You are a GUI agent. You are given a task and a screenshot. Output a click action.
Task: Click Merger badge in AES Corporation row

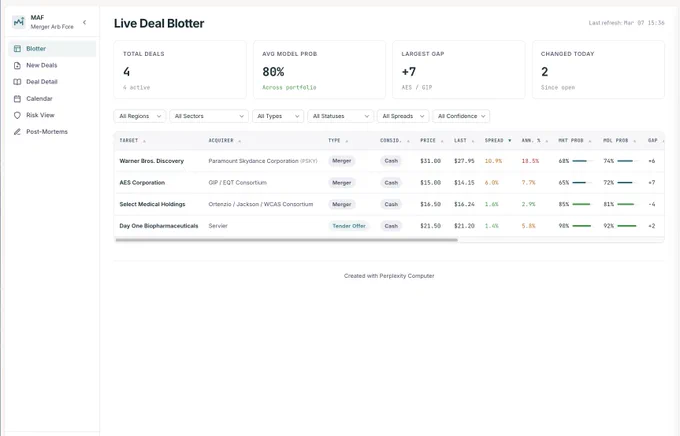coord(342,183)
